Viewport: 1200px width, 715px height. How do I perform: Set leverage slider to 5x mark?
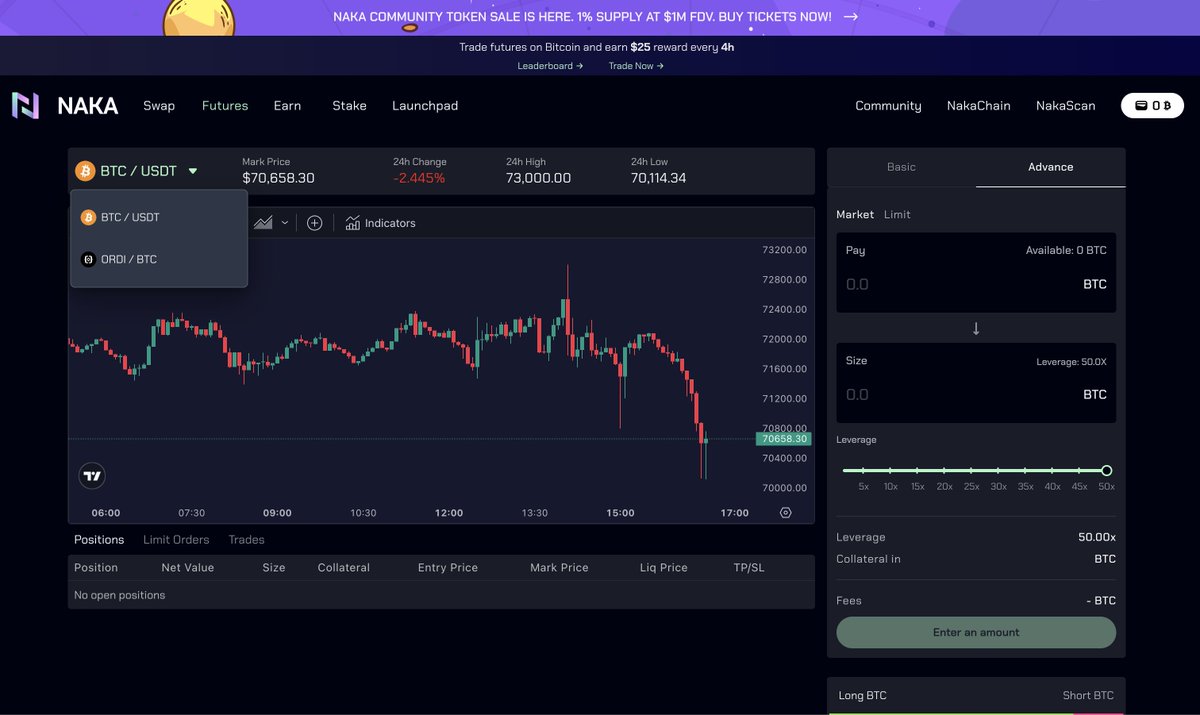click(x=864, y=470)
